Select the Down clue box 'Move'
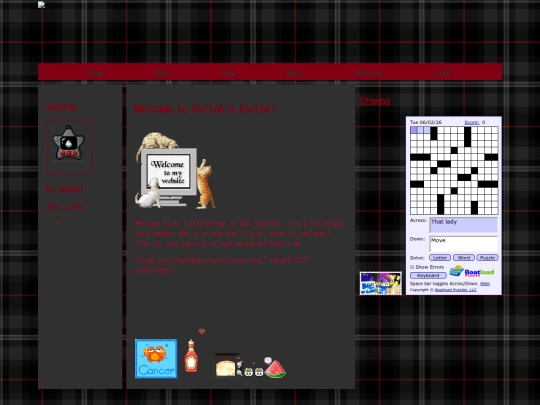Viewport: 540px width, 405px height. point(463,244)
